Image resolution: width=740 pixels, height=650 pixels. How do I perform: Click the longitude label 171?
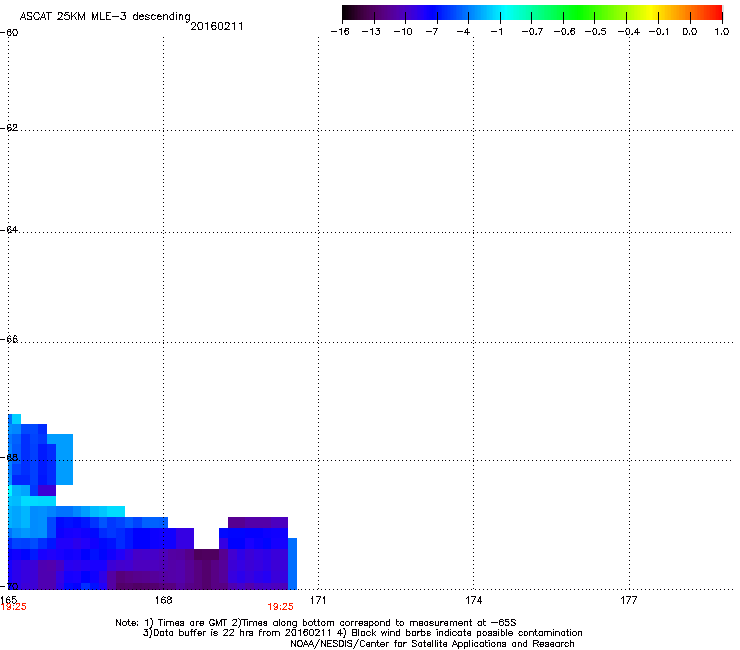[318, 600]
